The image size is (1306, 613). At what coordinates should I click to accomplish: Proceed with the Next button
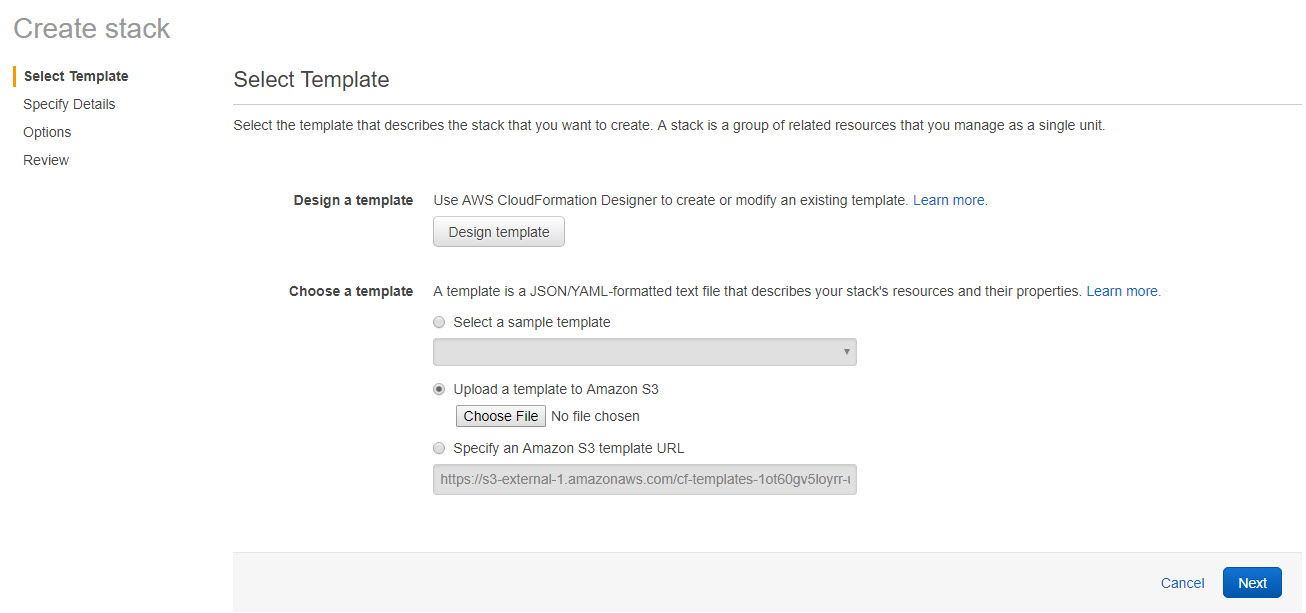pos(1252,583)
